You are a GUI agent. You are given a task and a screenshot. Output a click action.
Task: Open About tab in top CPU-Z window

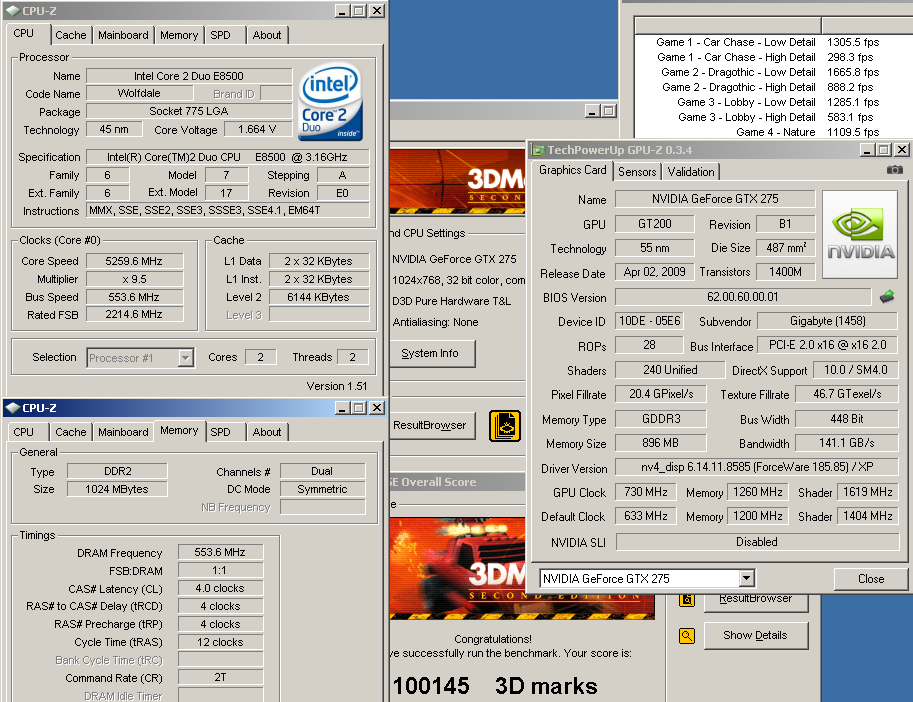point(267,35)
